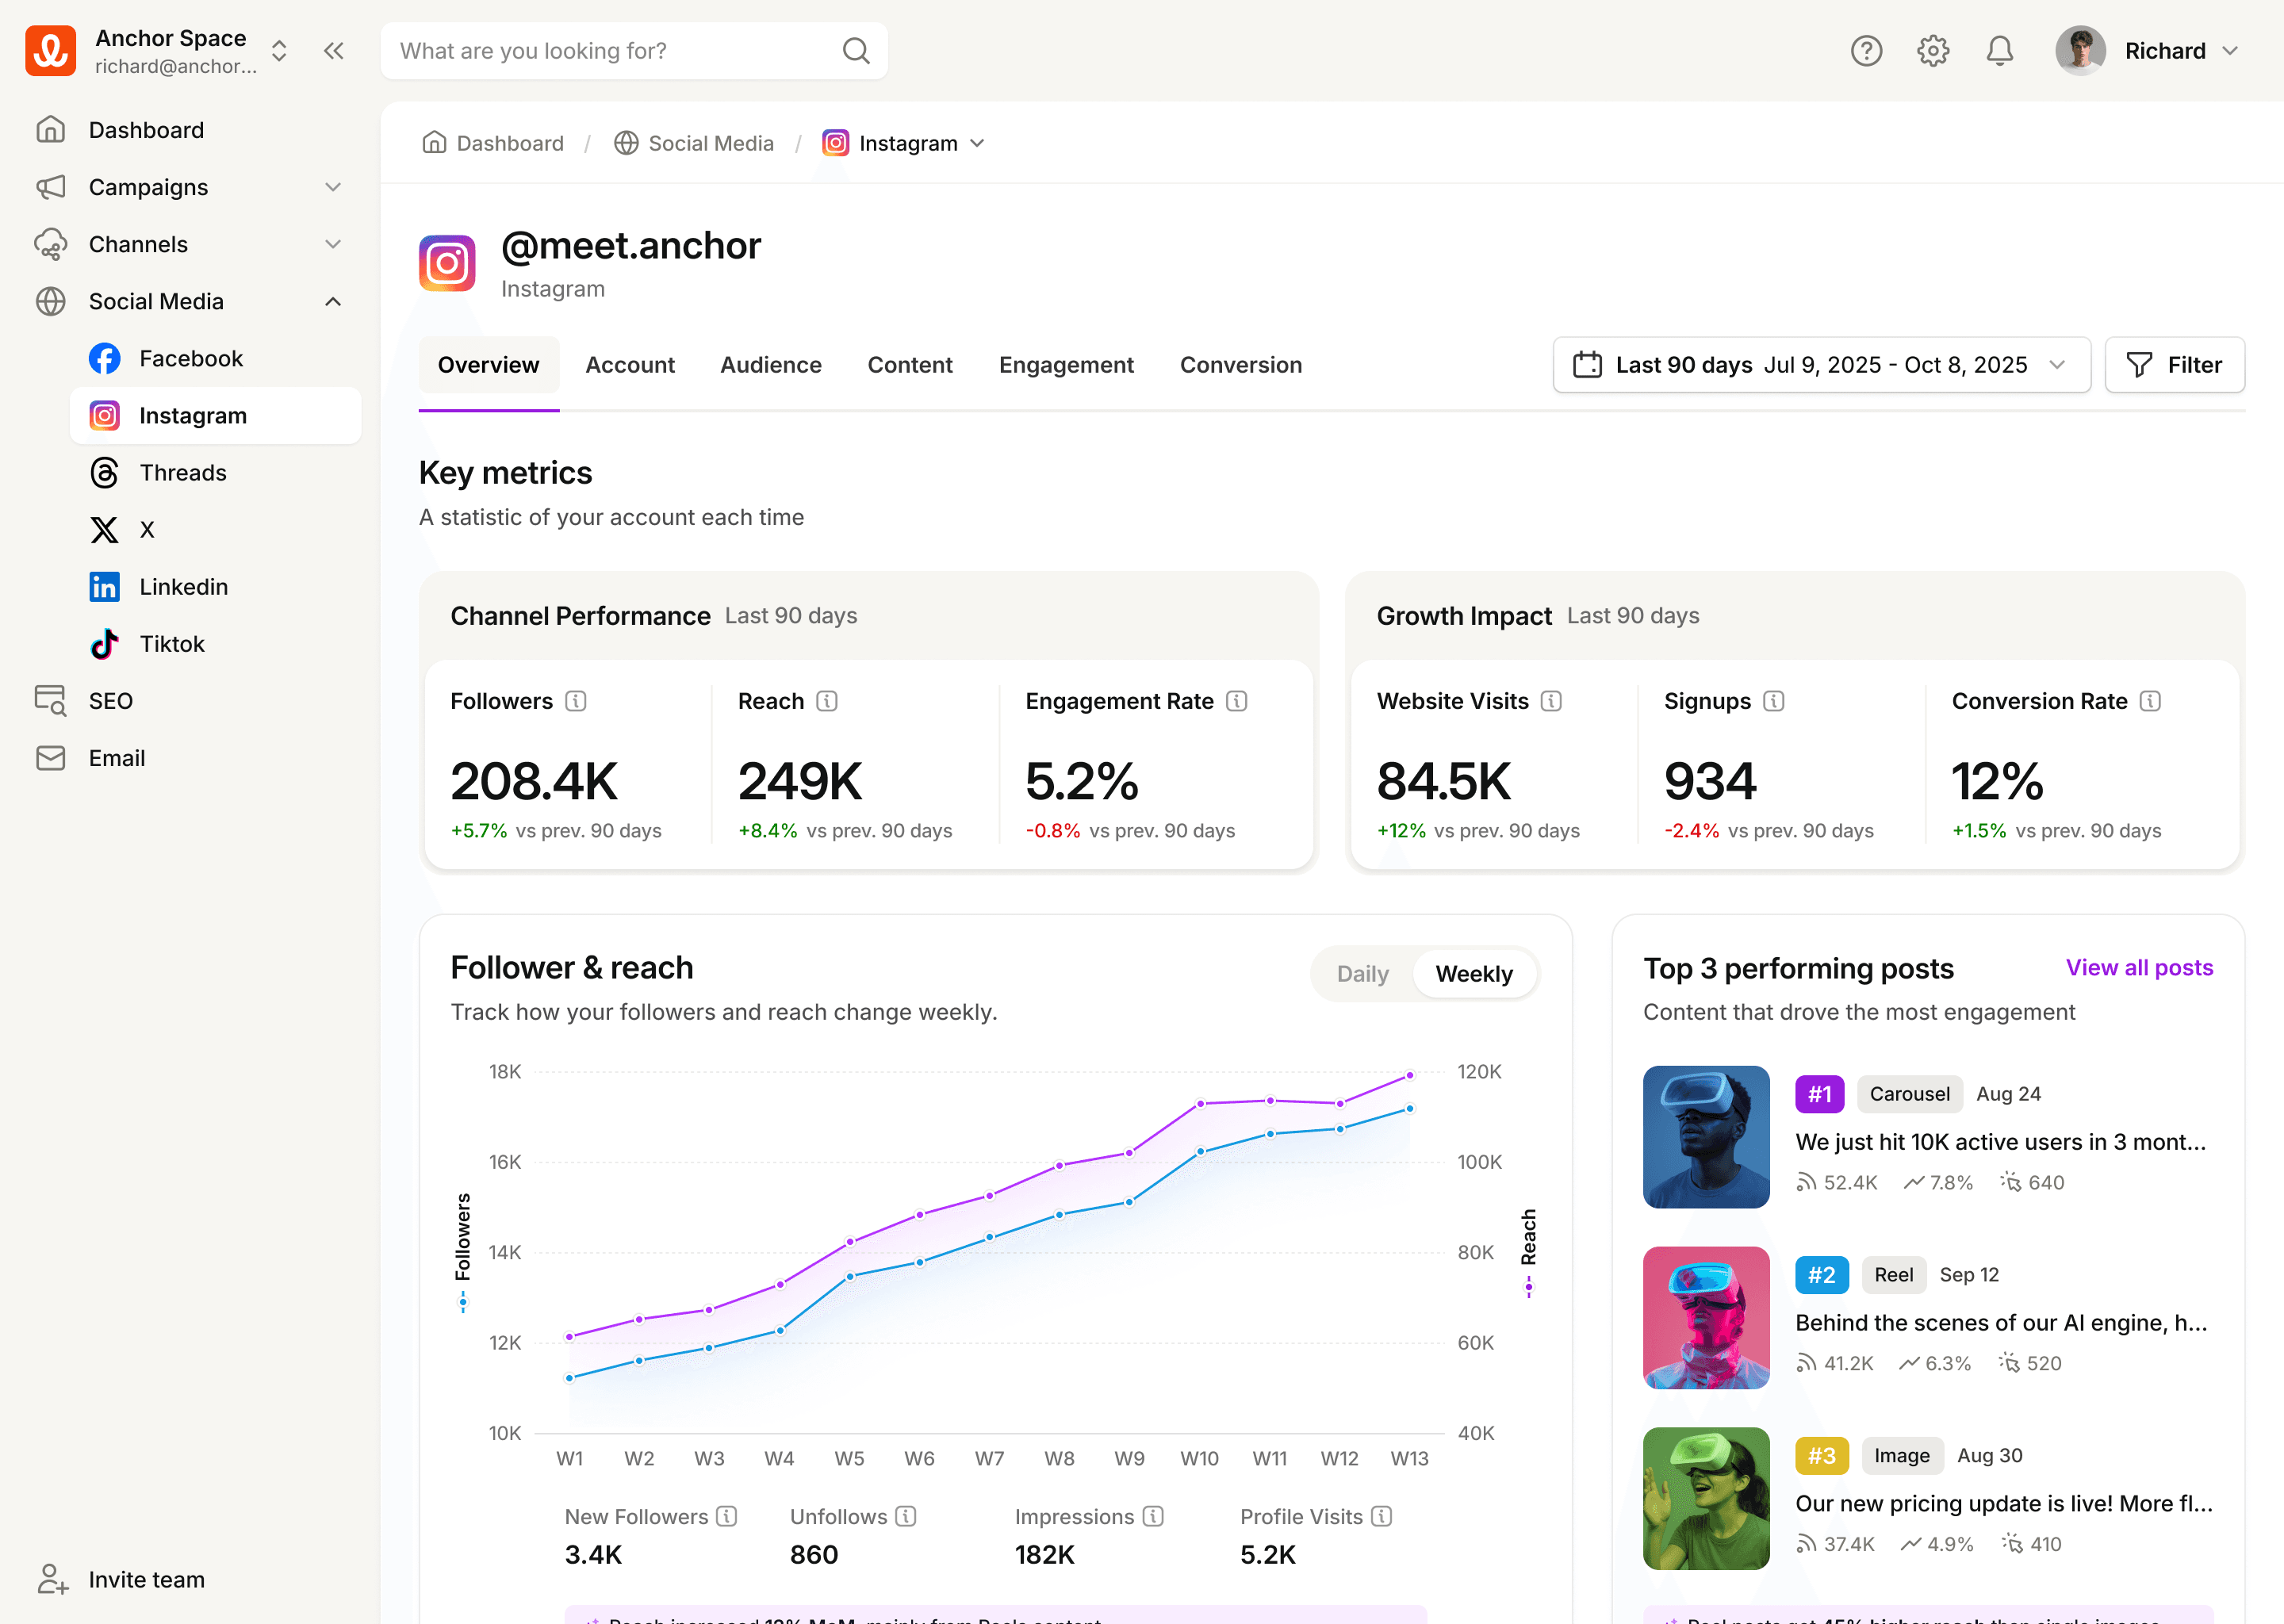Click the Tiktok sidebar icon
This screenshot has width=2284, height=1624.
105,644
